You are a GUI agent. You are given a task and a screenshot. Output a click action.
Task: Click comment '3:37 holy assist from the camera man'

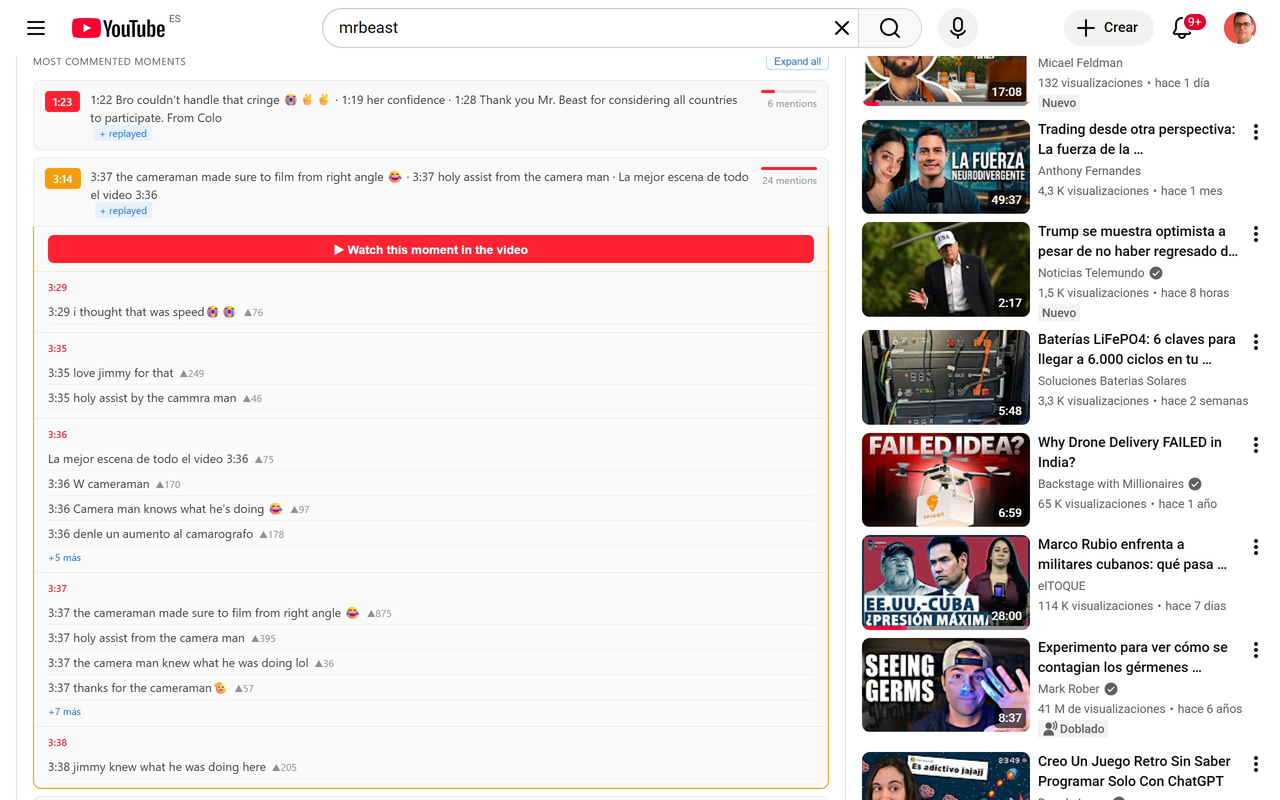[x=146, y=638]
